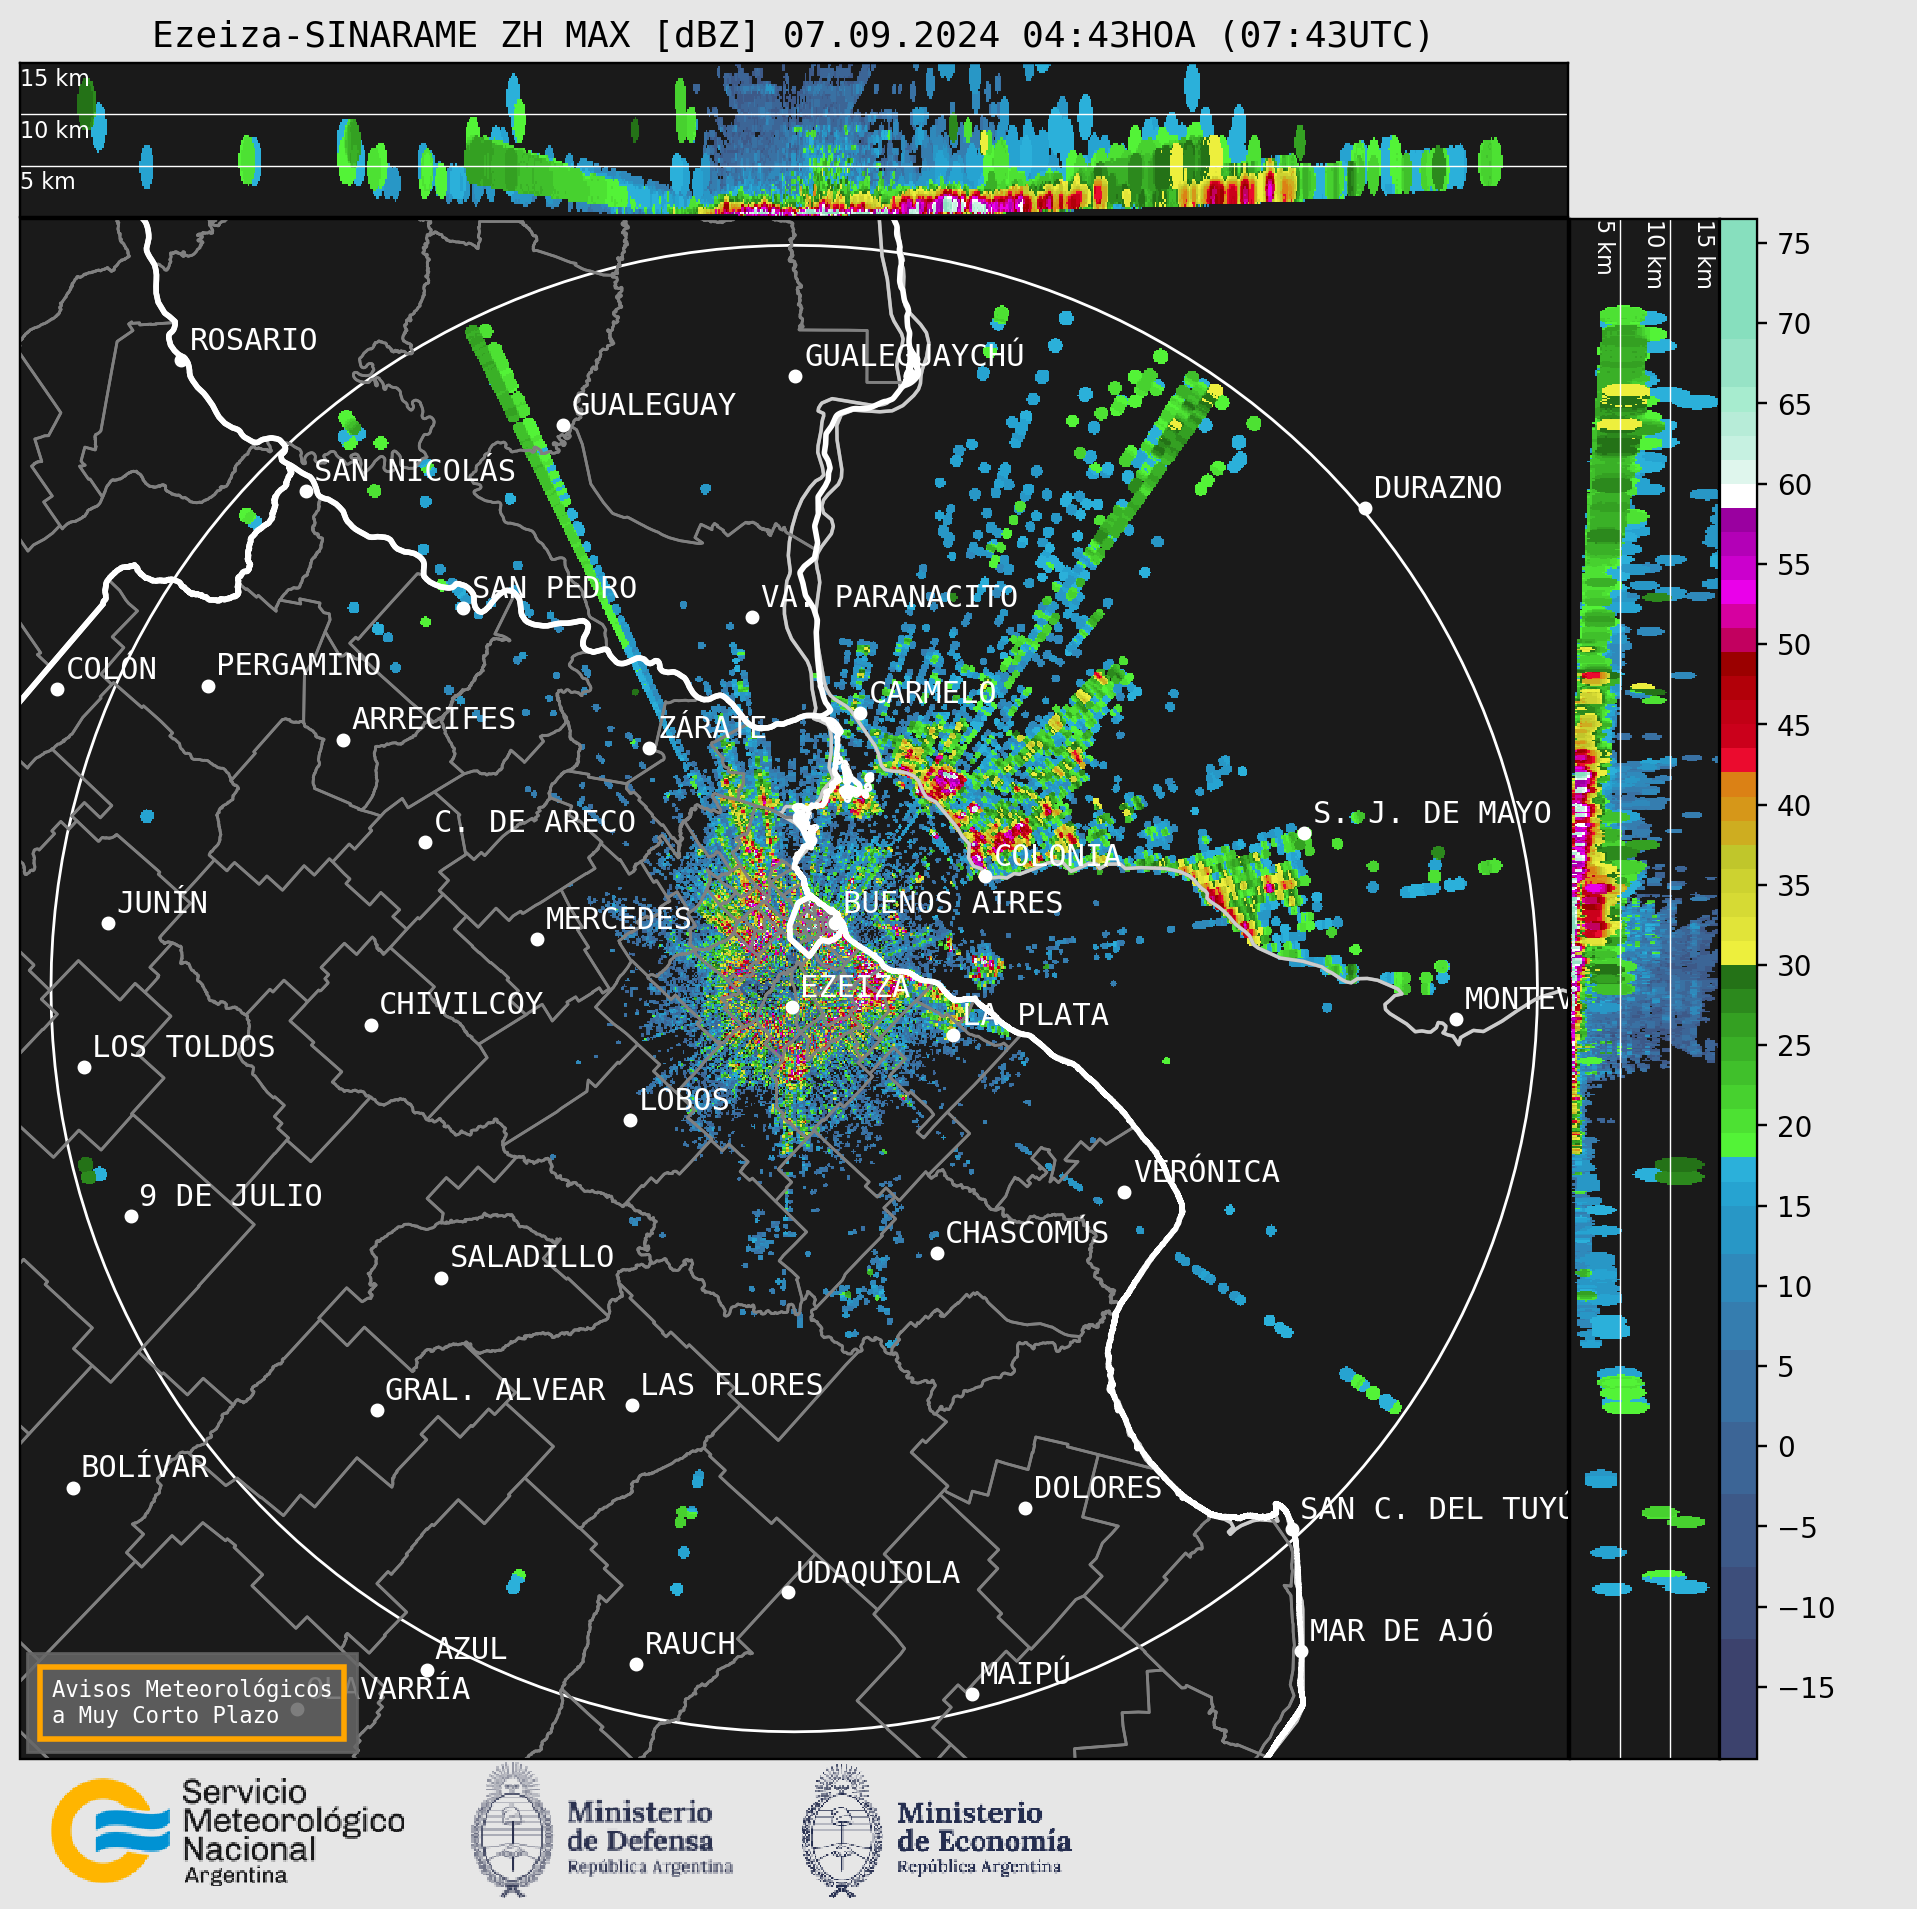1917x1909 pixels.
Task: Click the SAN C. DEL TUYÚ label
Action: pos(1435,1508)
